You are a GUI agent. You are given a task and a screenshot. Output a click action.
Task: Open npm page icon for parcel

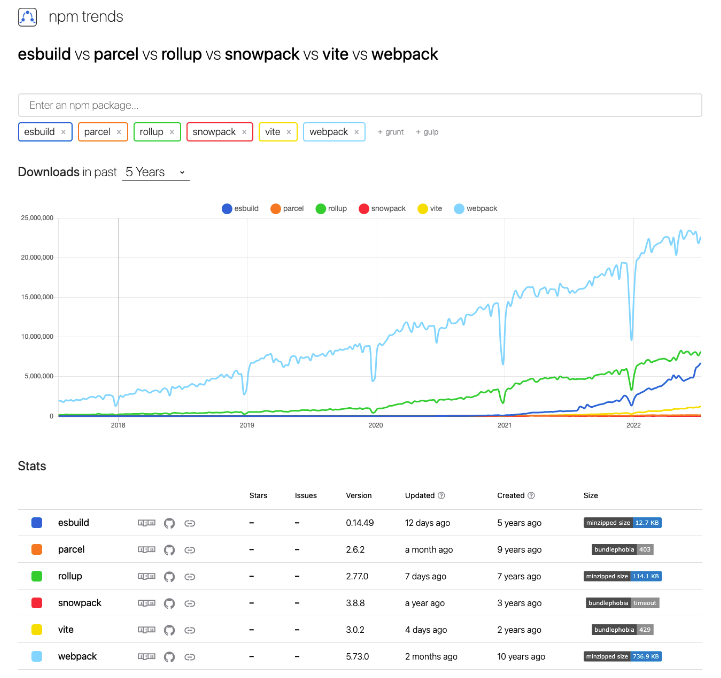[x=147, y=550]
